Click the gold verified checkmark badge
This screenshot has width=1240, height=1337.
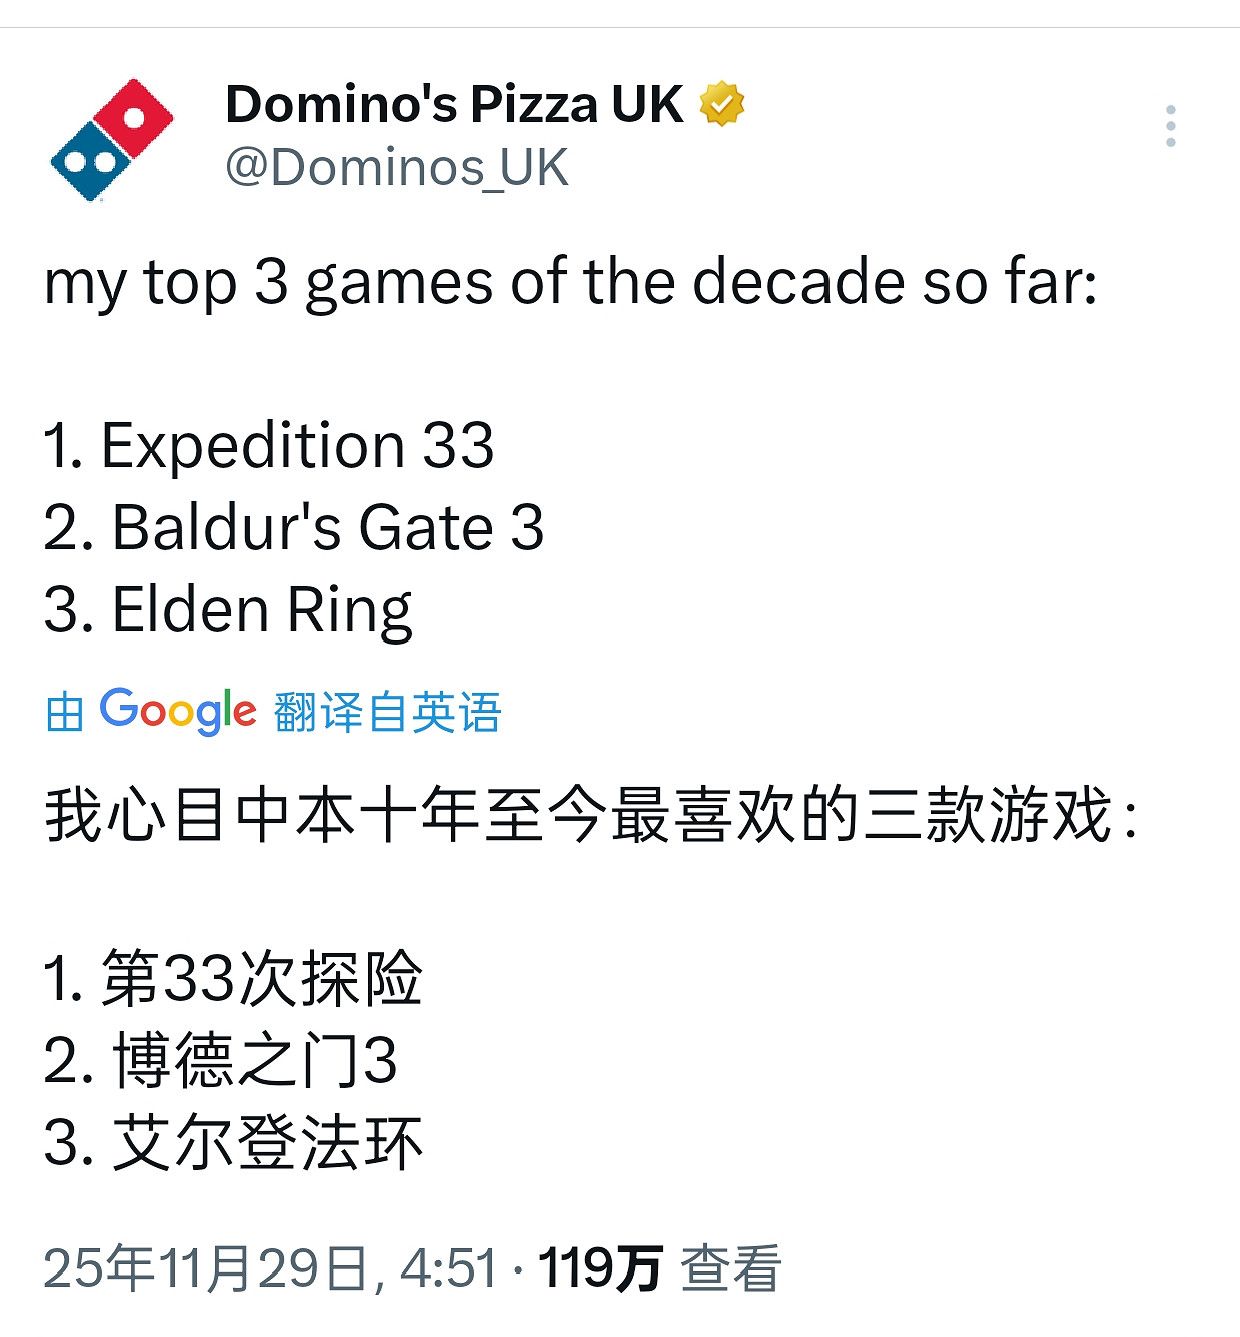[x=721, y=104]
